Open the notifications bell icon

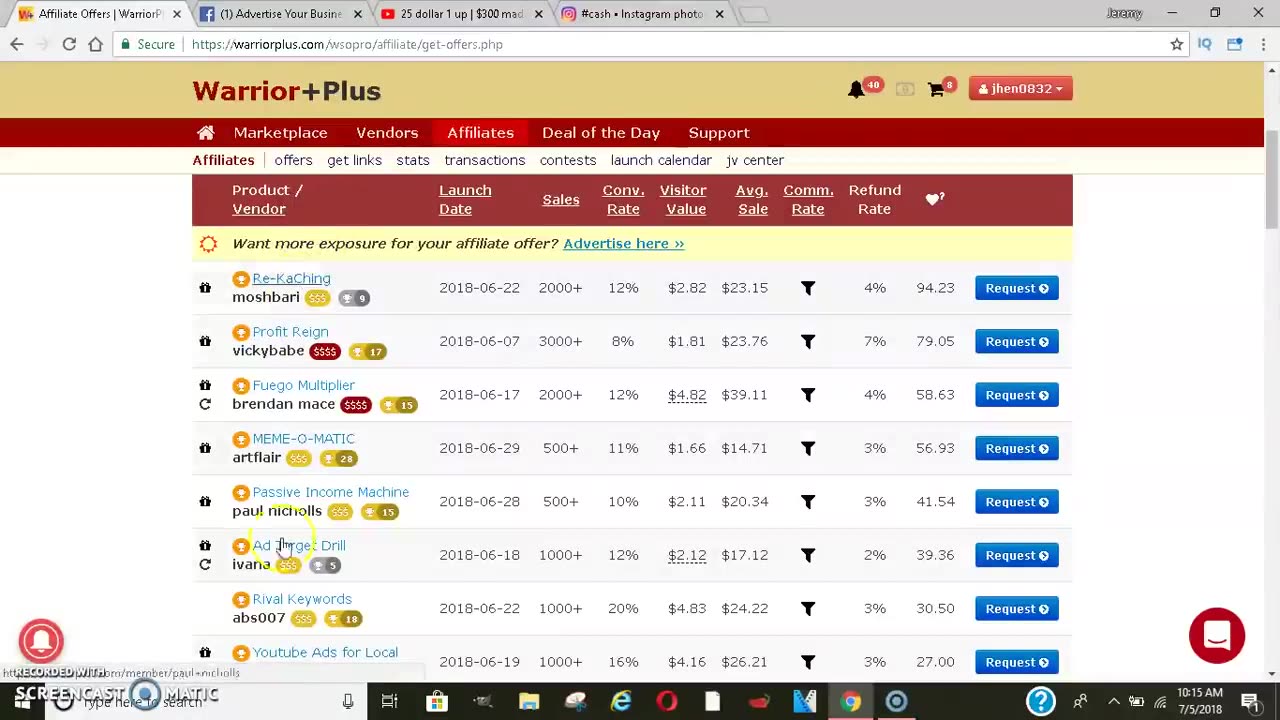[x=856, y=89]
